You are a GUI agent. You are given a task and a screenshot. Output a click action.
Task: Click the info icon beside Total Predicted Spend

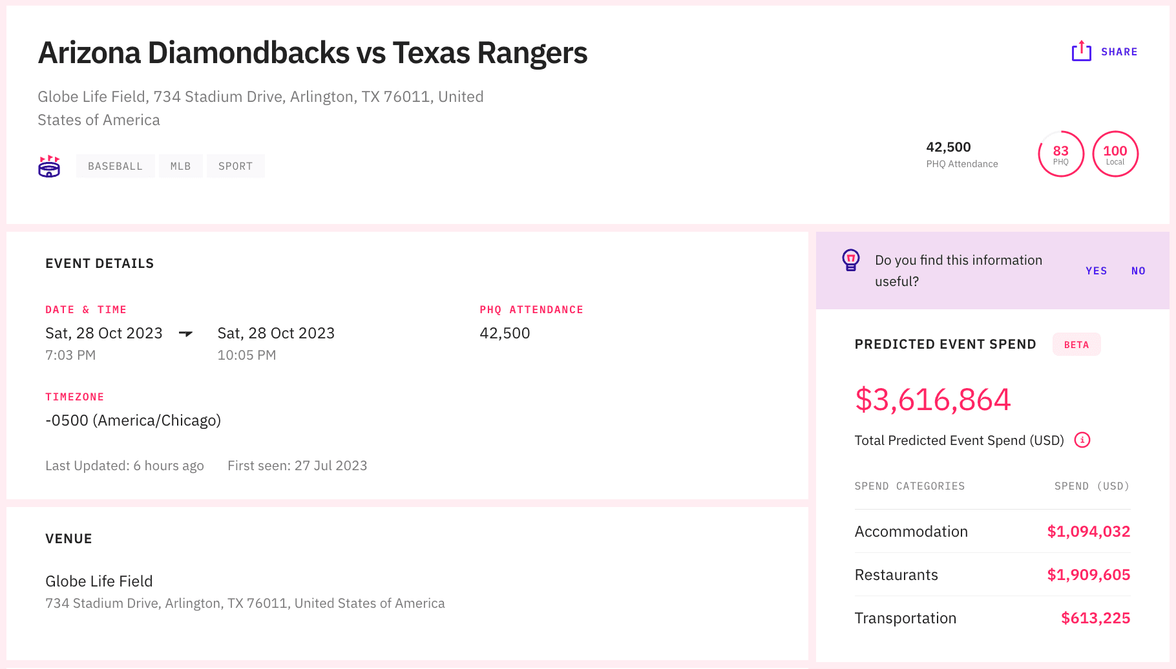click(x=1082, y=440)
